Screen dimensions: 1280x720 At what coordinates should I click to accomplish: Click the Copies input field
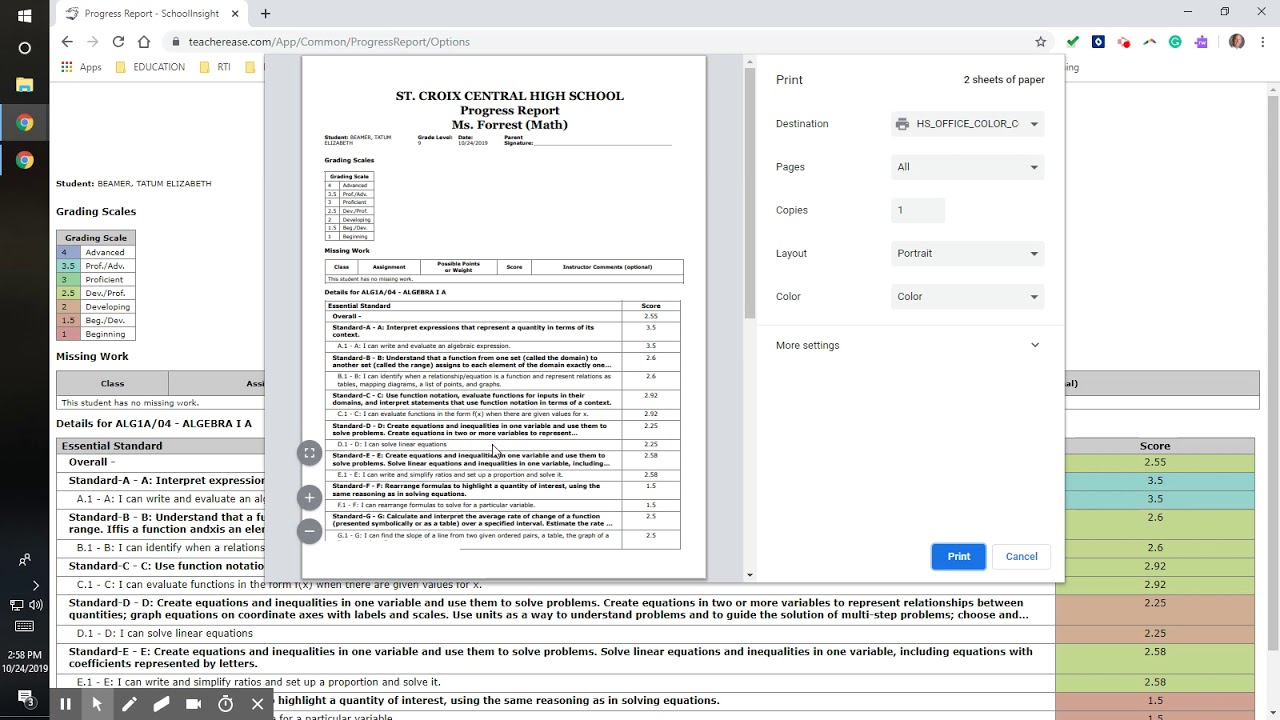click(x=918, y=210)
